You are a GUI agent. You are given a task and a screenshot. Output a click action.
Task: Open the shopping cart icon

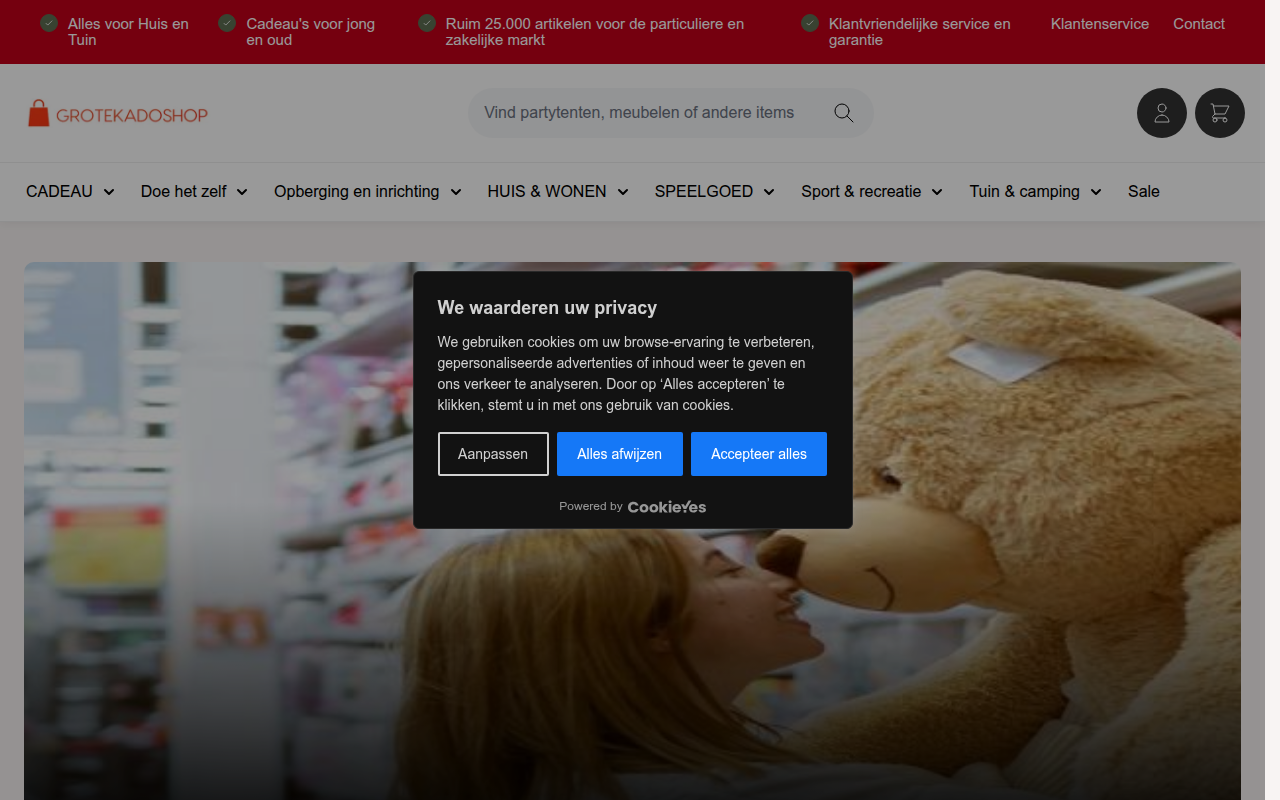1220,113
